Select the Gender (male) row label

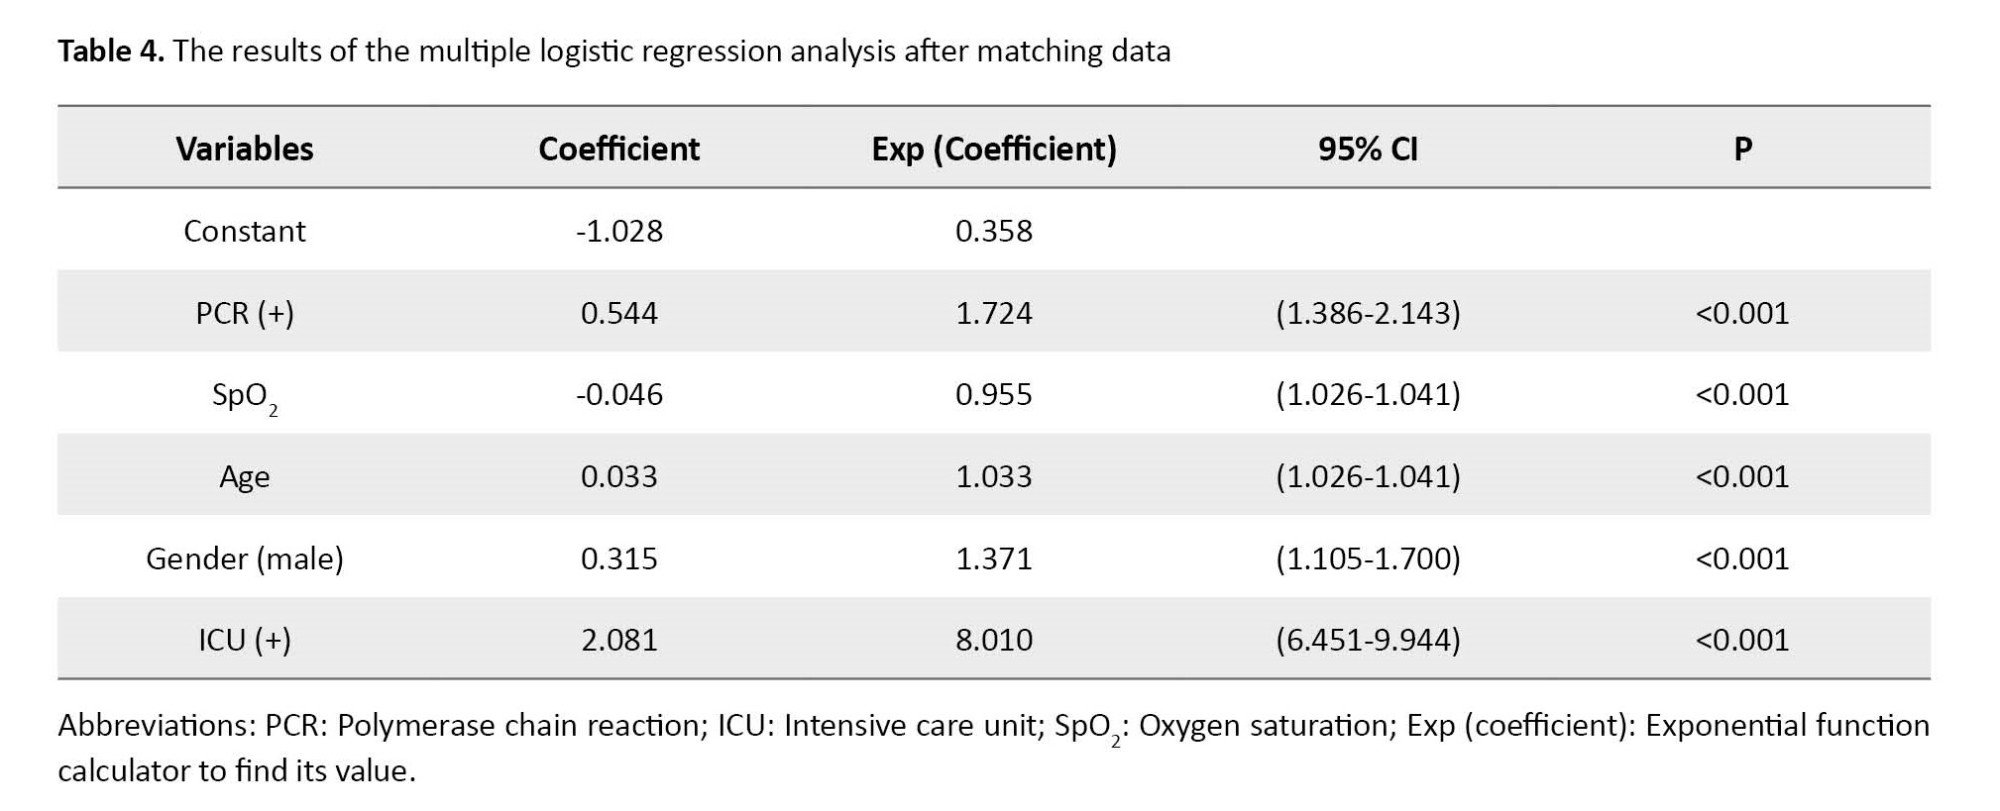[x=244, y=558]
